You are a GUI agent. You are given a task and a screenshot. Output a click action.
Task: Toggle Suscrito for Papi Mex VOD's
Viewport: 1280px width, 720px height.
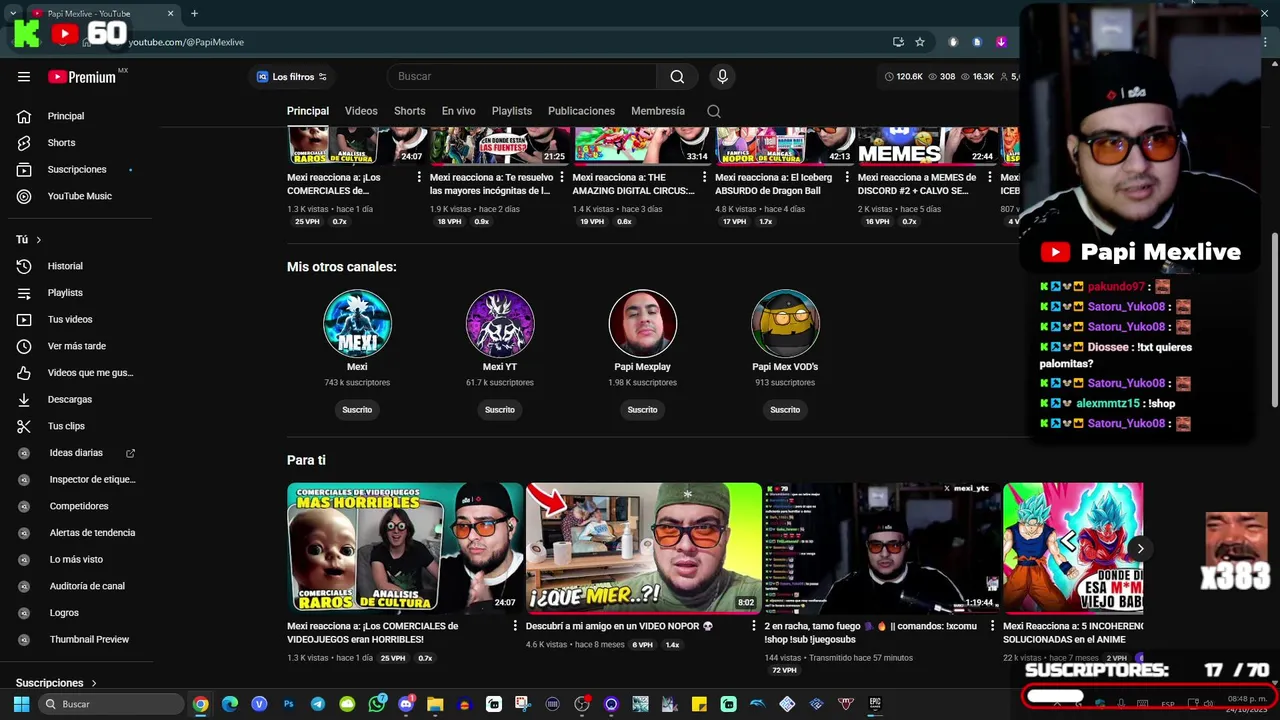click(x=785, y=410)
